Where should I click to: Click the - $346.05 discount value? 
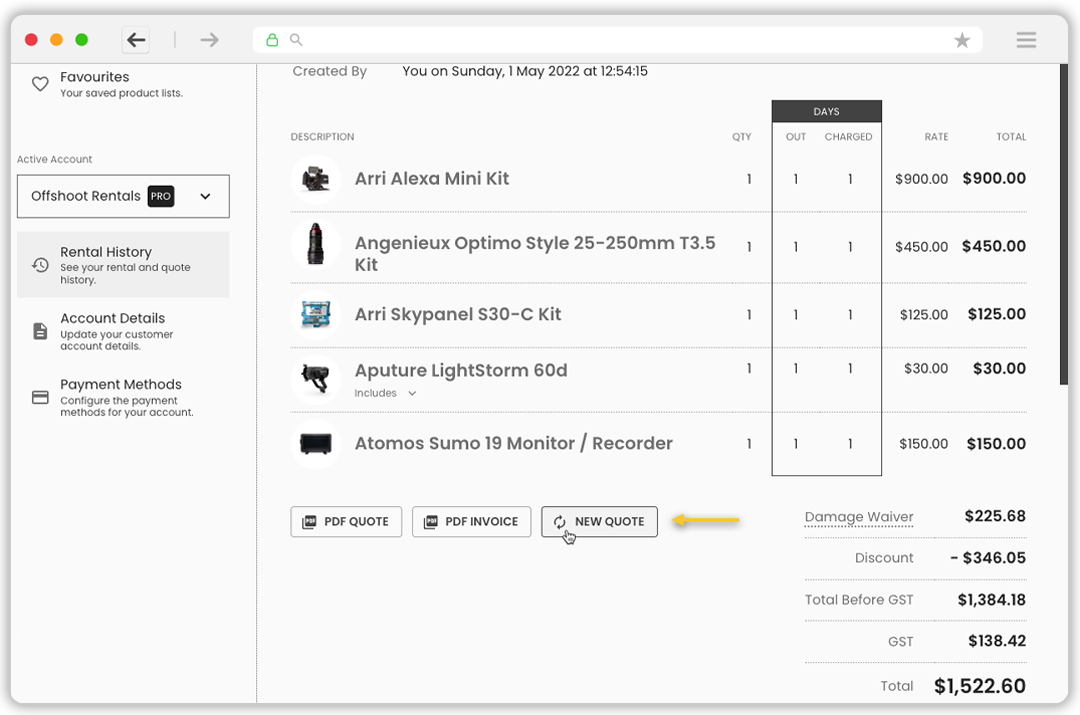click(x=988, y=558)
